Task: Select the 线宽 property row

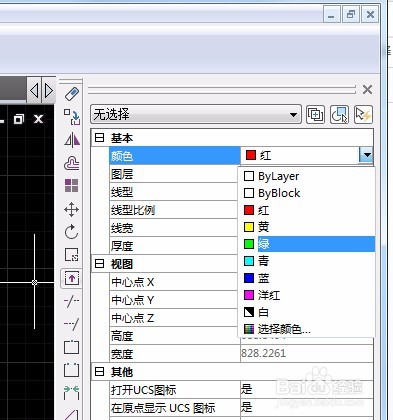Action: [173, 228]
